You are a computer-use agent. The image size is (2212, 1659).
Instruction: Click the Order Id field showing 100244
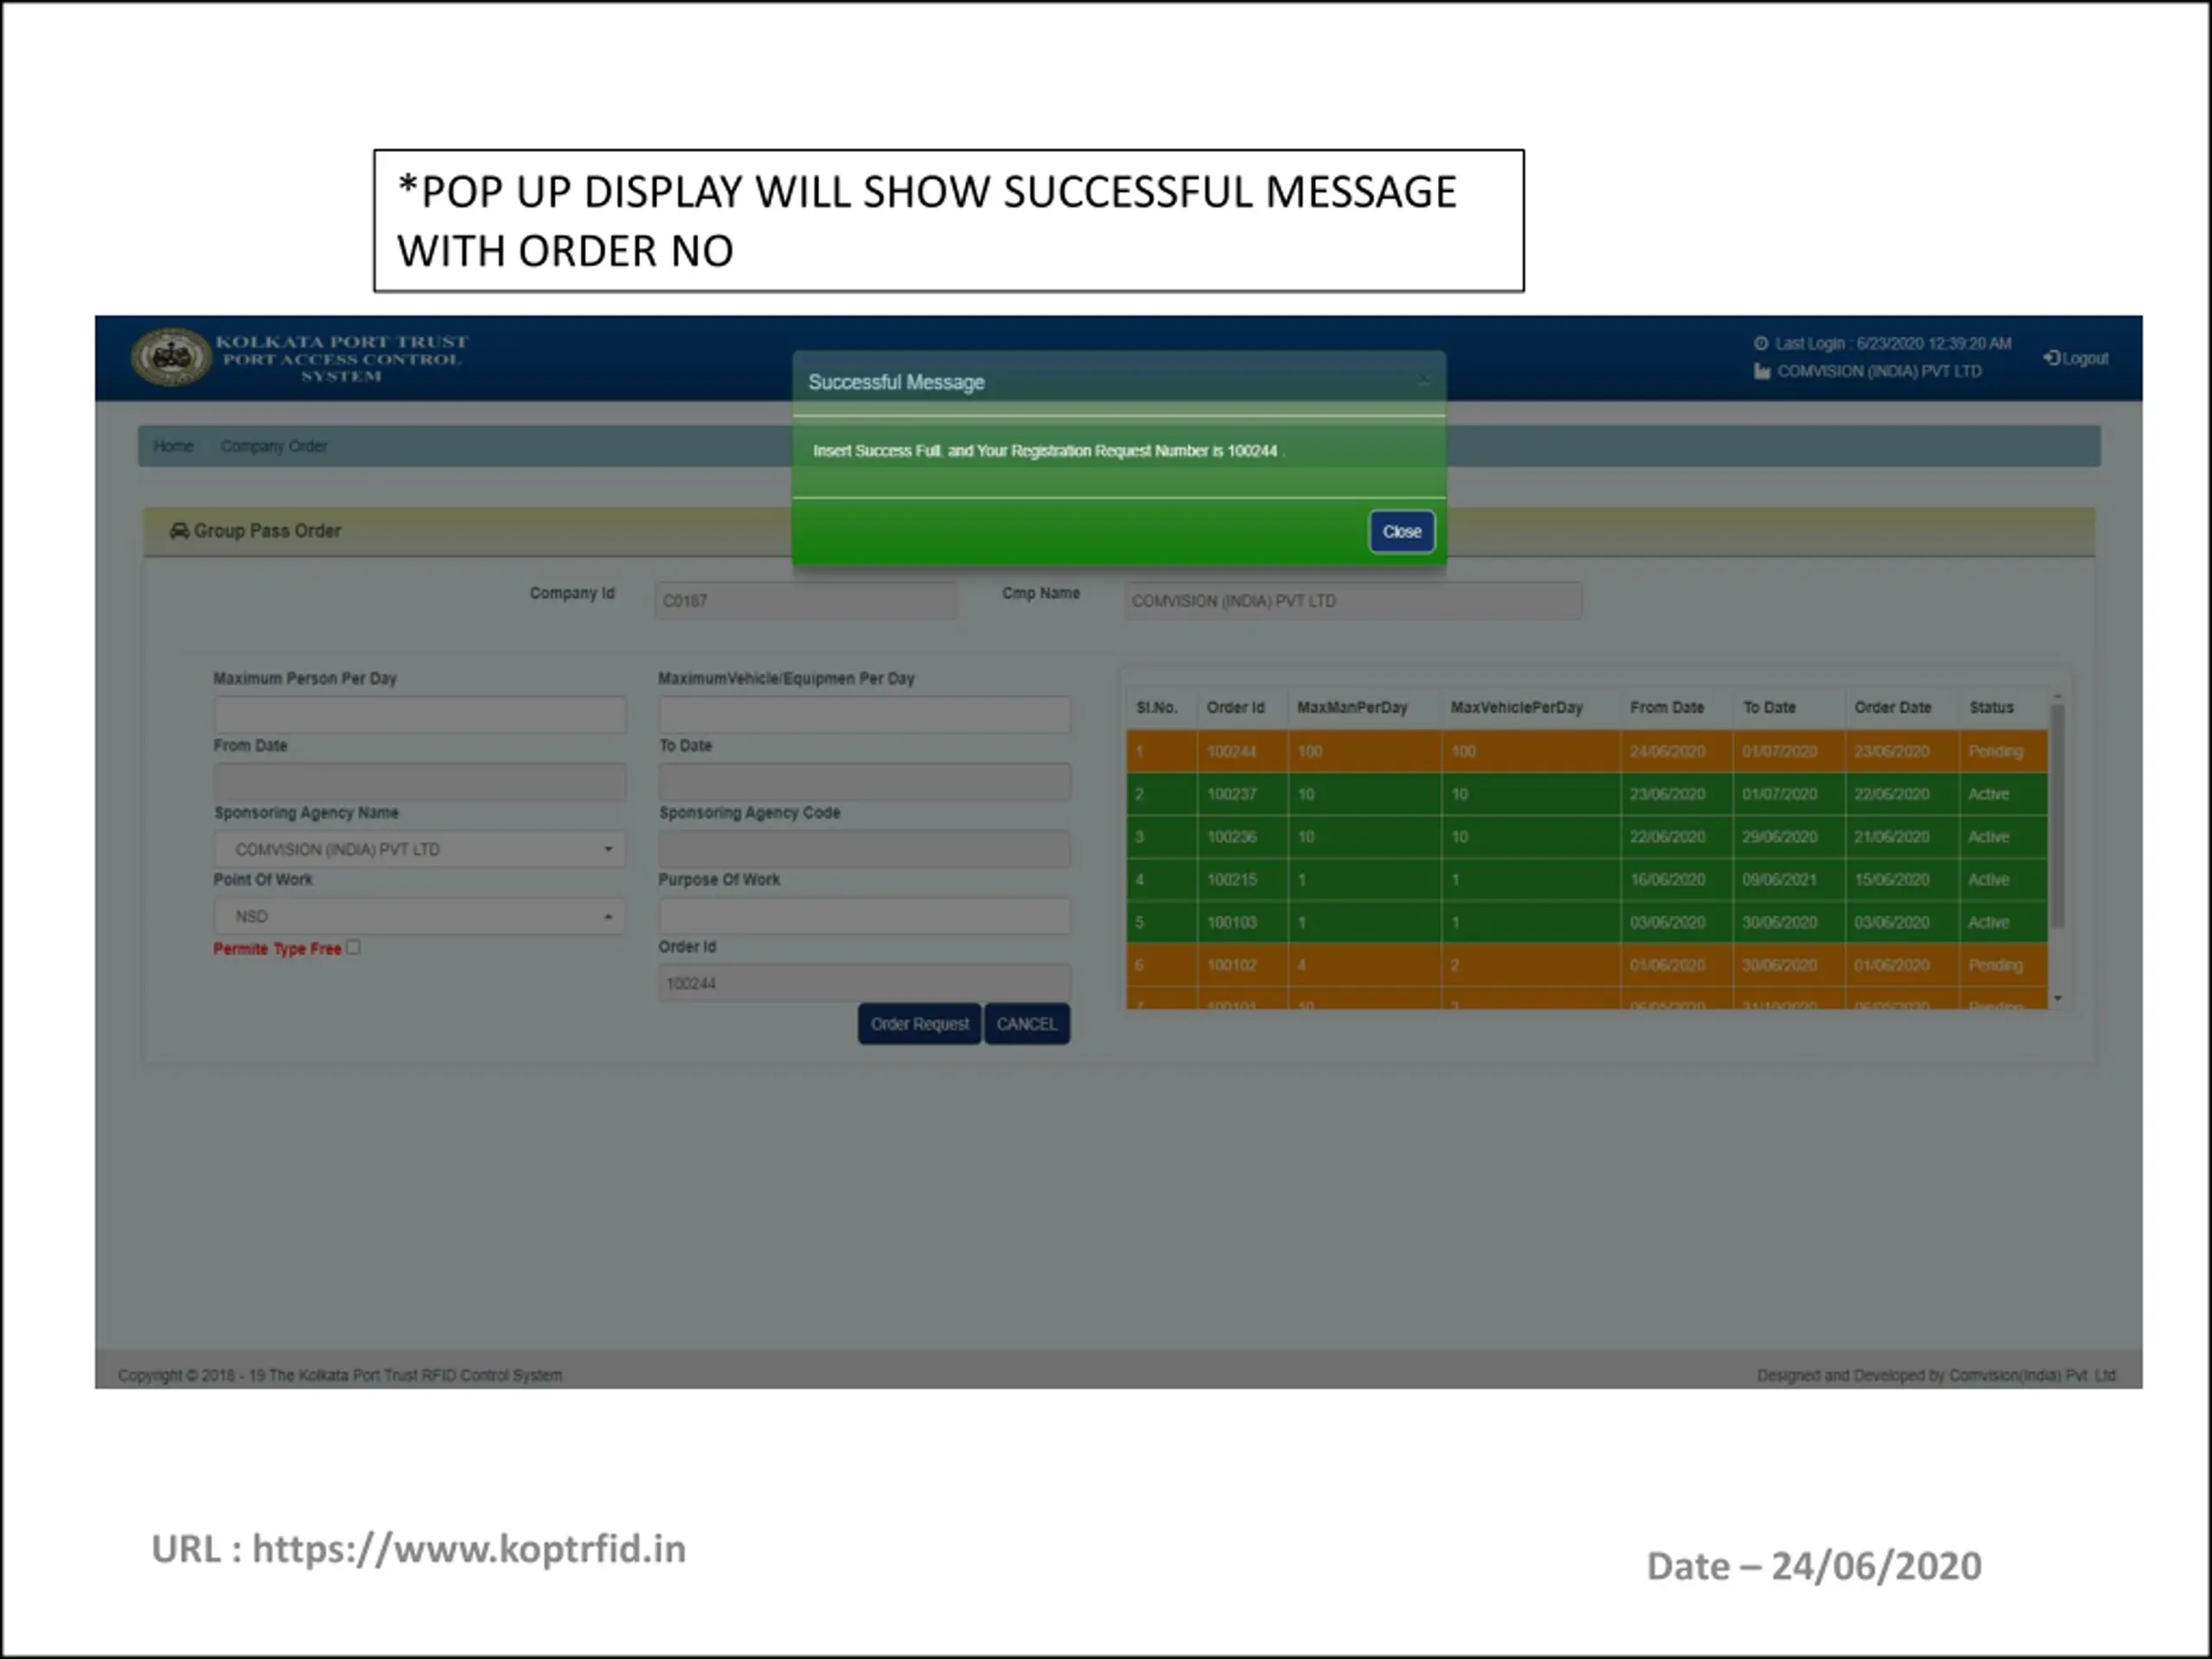coord(864,984)
